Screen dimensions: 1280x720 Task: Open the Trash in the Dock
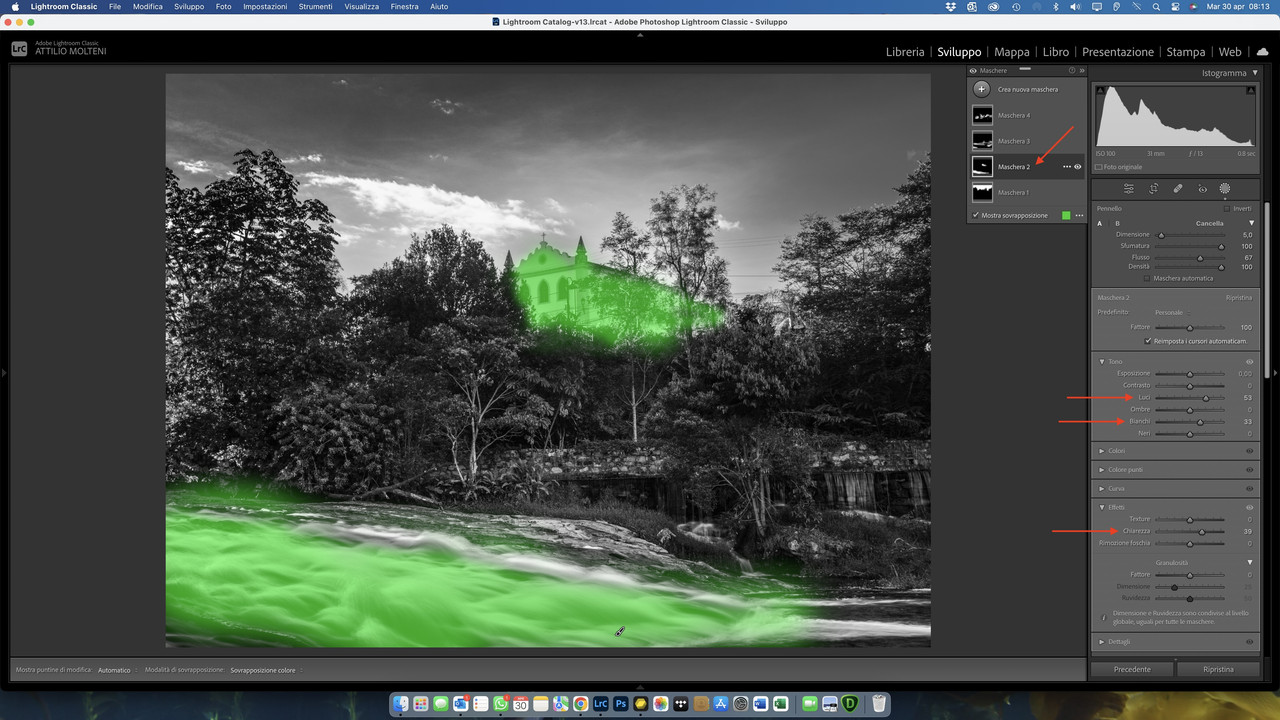pos(878,704)
